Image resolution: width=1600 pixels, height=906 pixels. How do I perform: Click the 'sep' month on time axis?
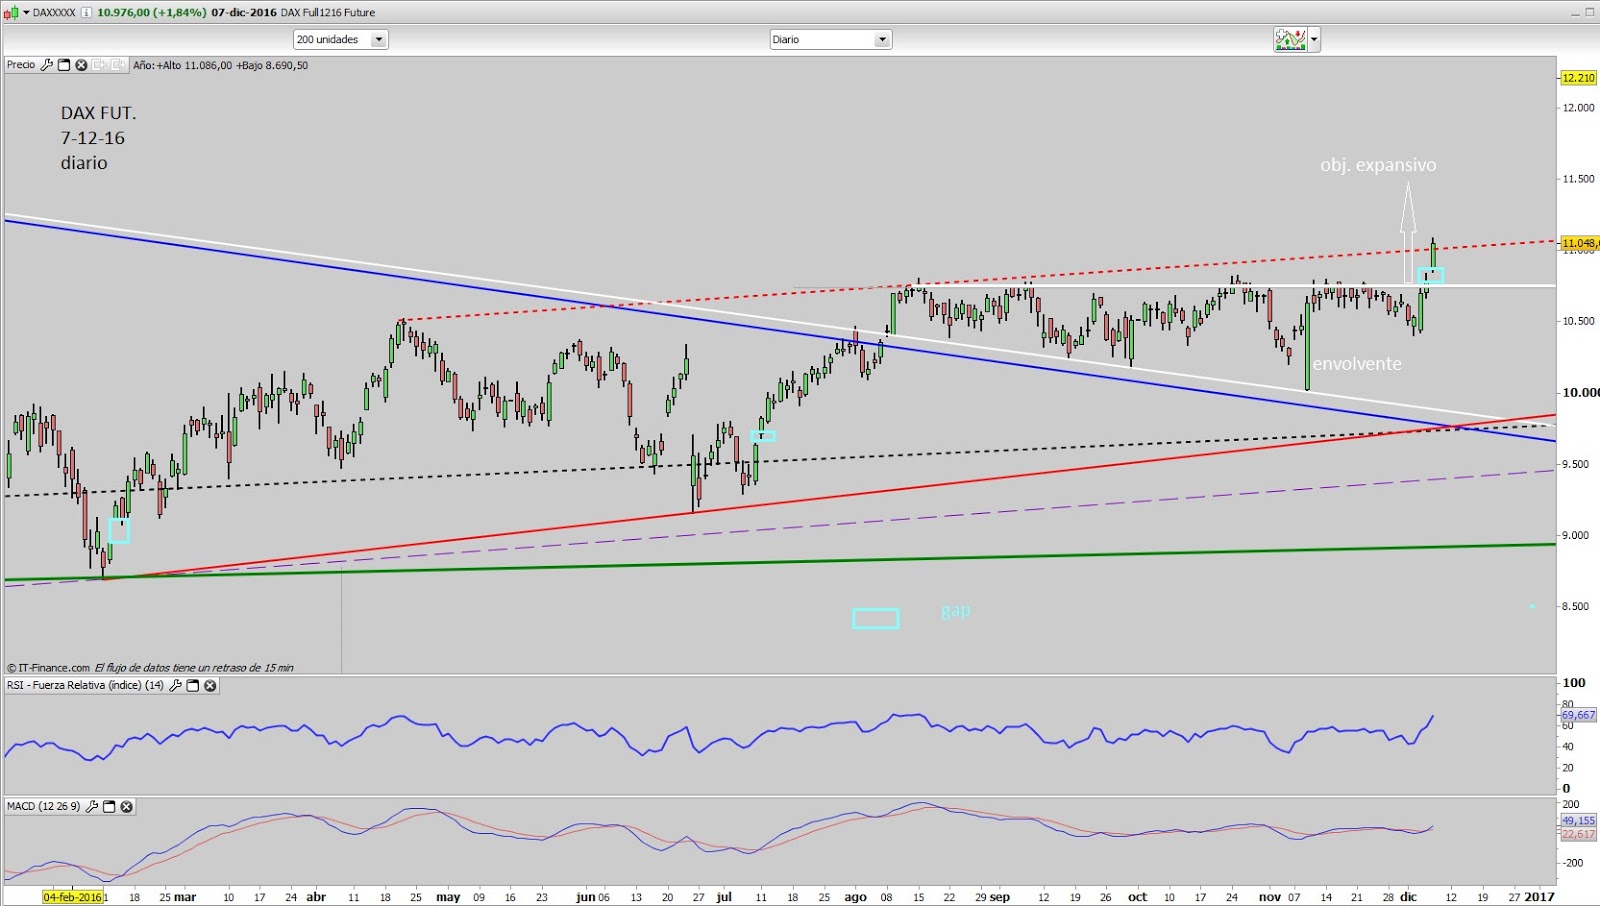click(x=999, y=897)
